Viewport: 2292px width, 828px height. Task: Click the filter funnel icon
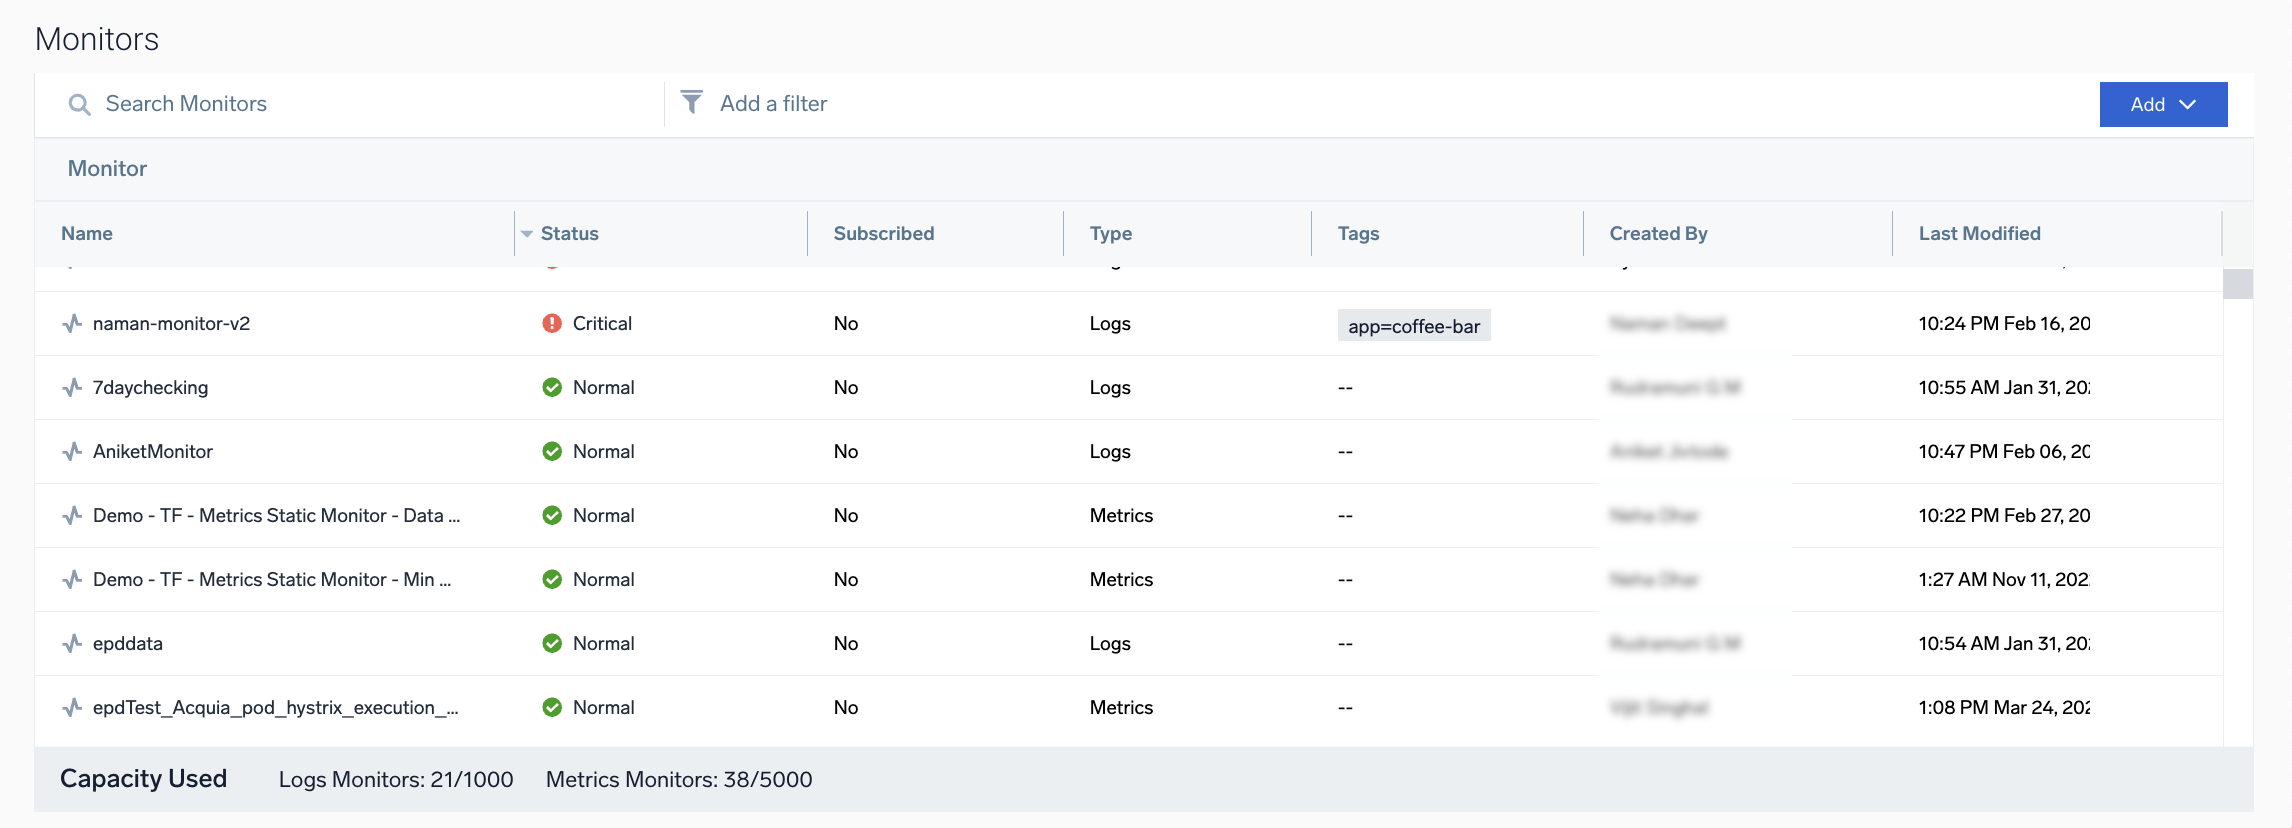(691, 102)
